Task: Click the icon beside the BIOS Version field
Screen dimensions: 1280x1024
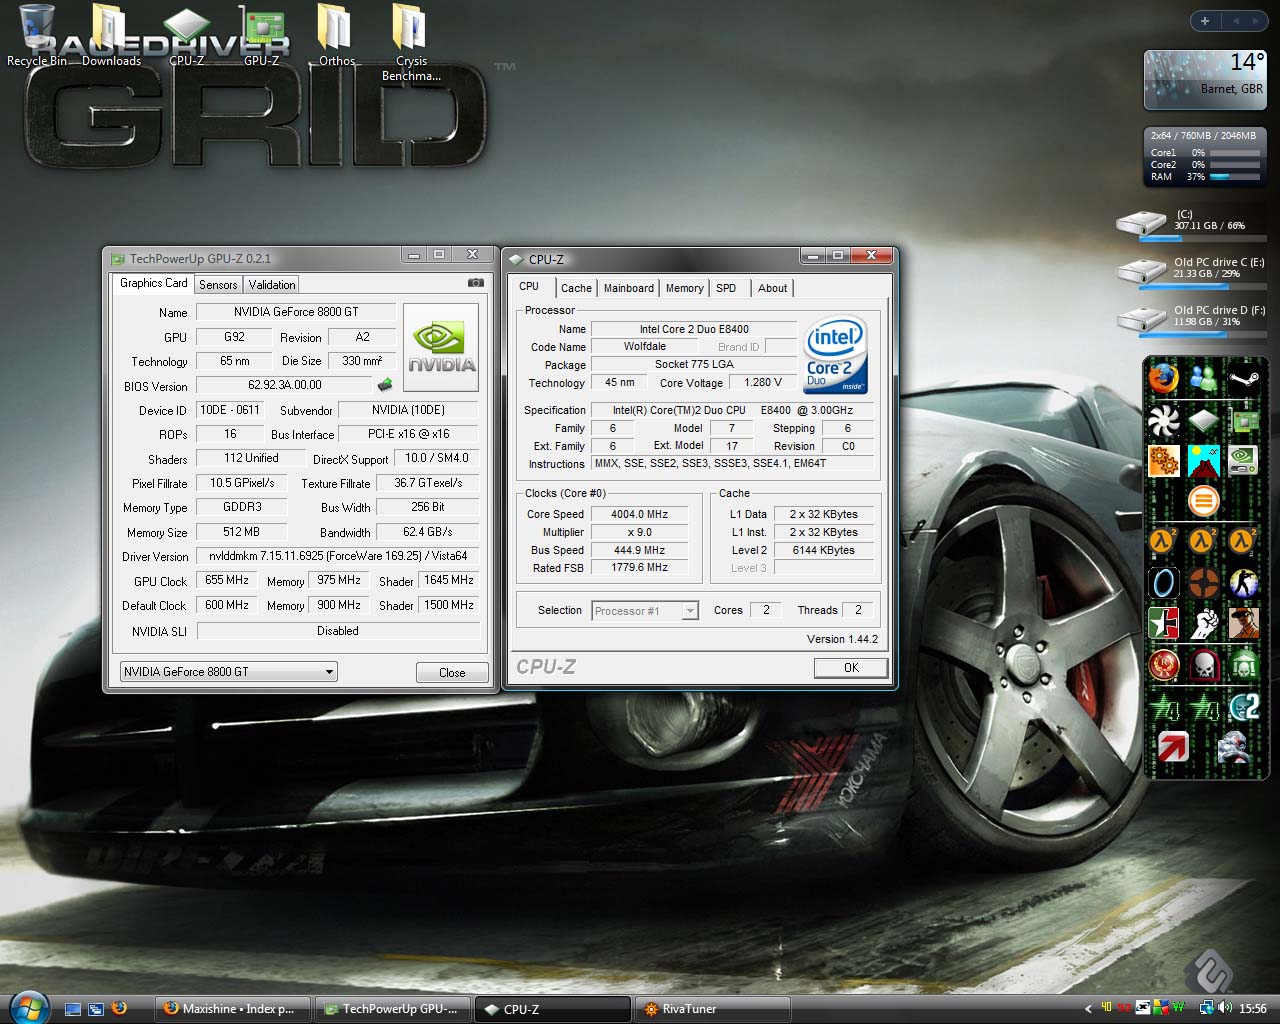Action: 384,385
